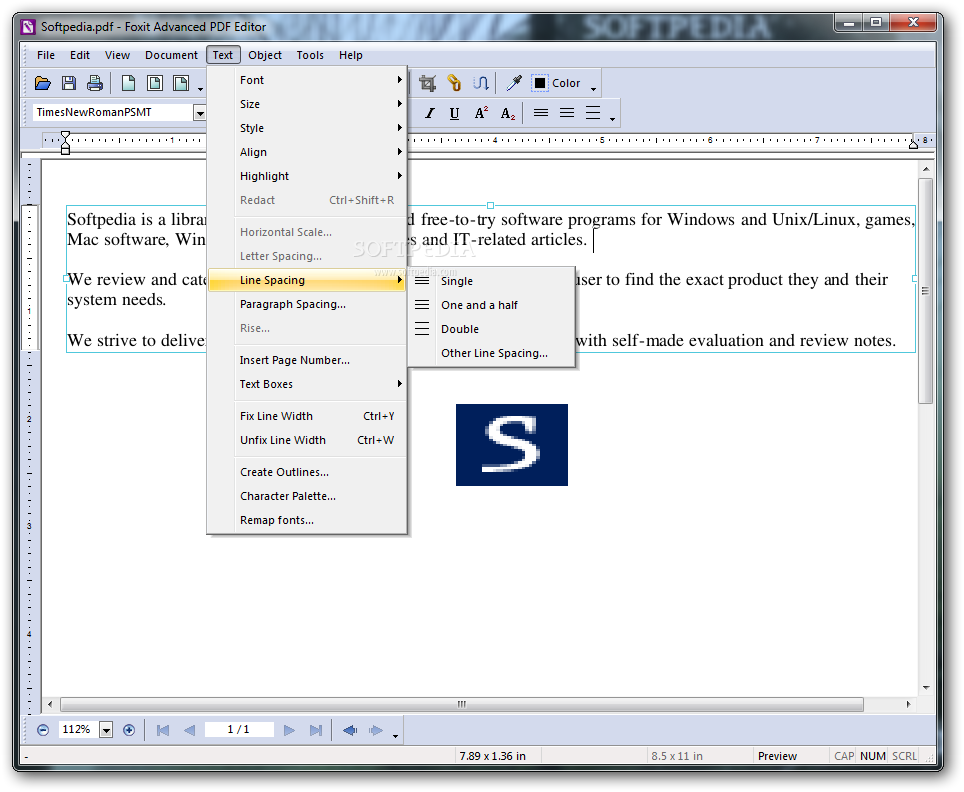Screen dimensions: 964x792
Task: Open the formatting toolbar overflow arrow
Action: (612, 119)
